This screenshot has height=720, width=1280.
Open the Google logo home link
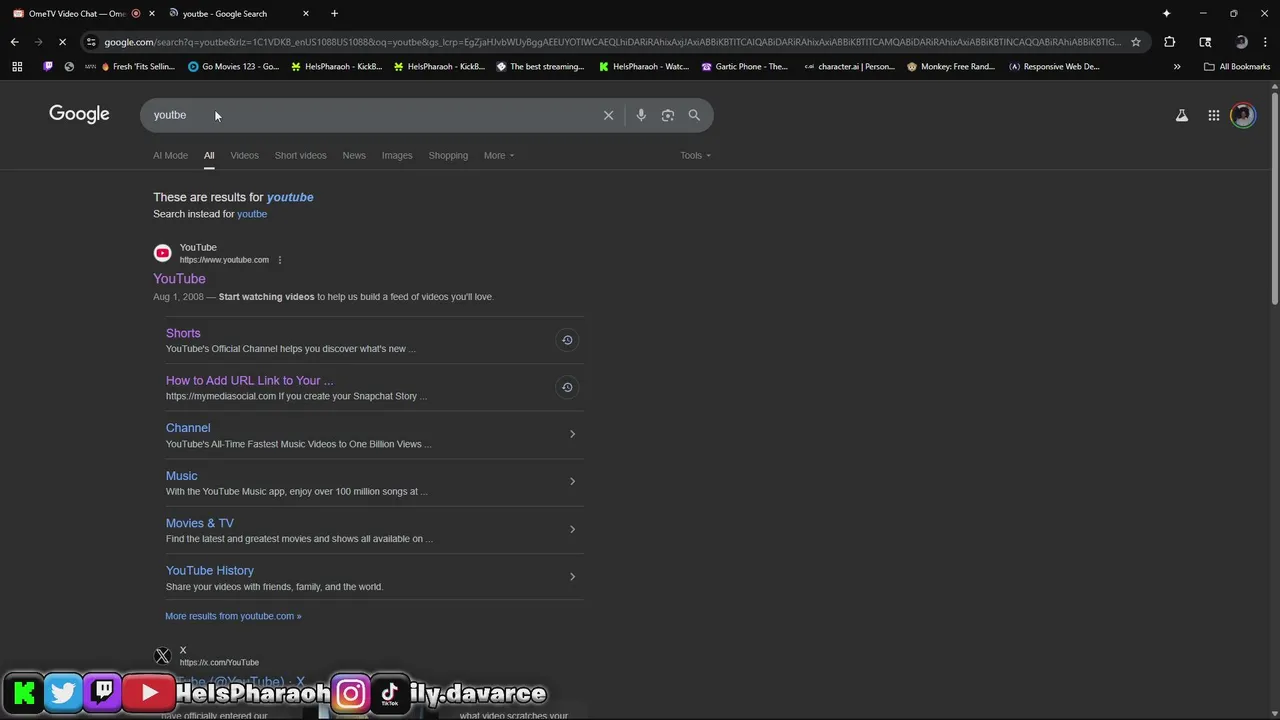tap(79, 114)
